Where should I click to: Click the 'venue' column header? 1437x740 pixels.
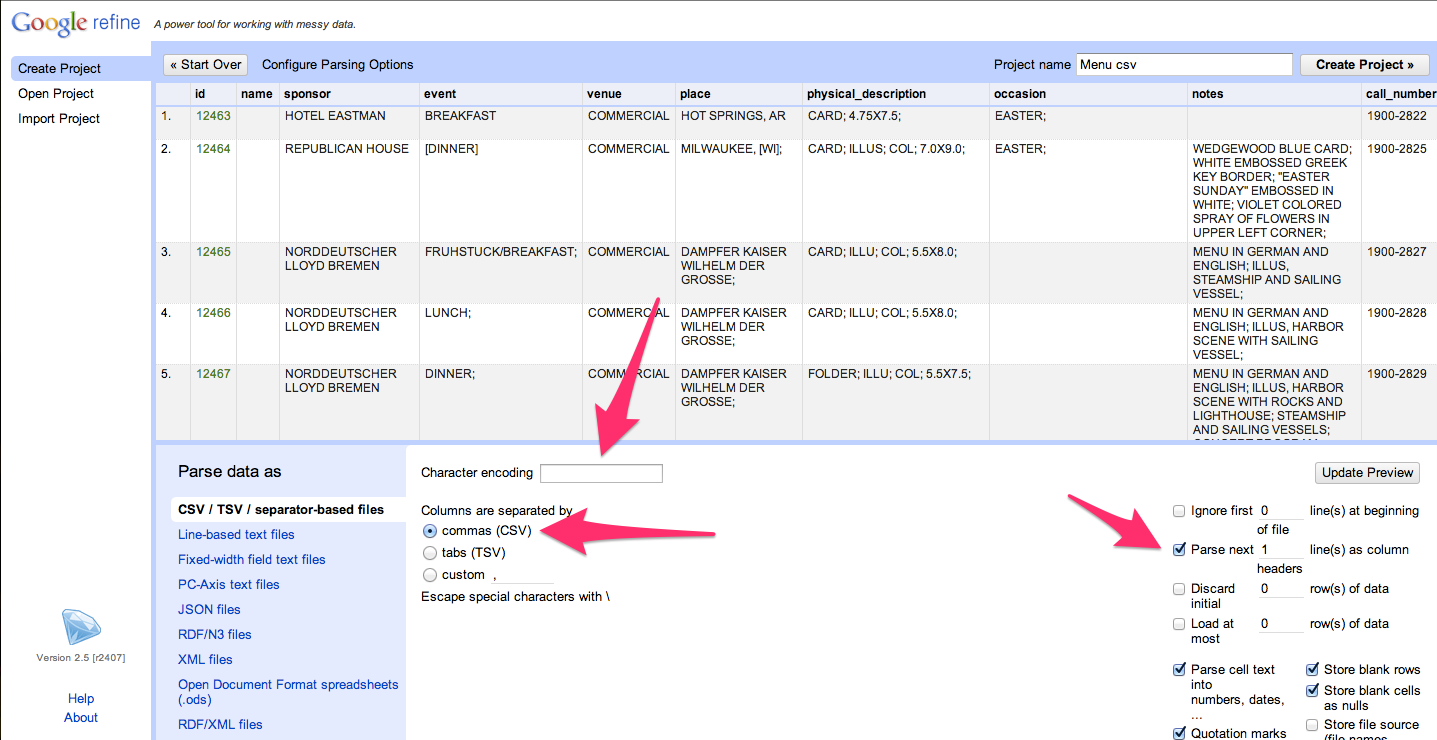tap(605, 94)
